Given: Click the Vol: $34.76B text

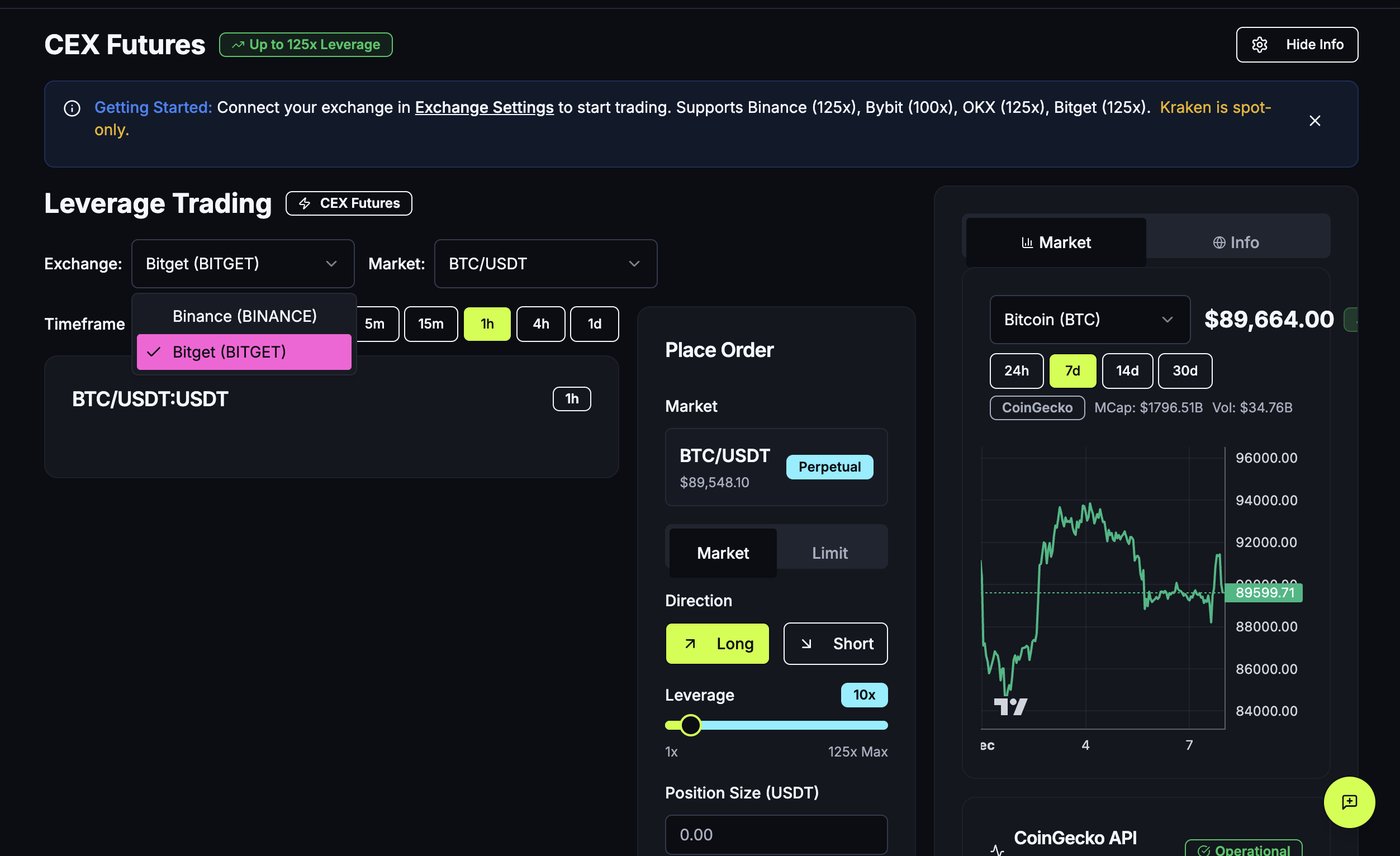Looking at the screenshot, I should [x=1252, y=408].
